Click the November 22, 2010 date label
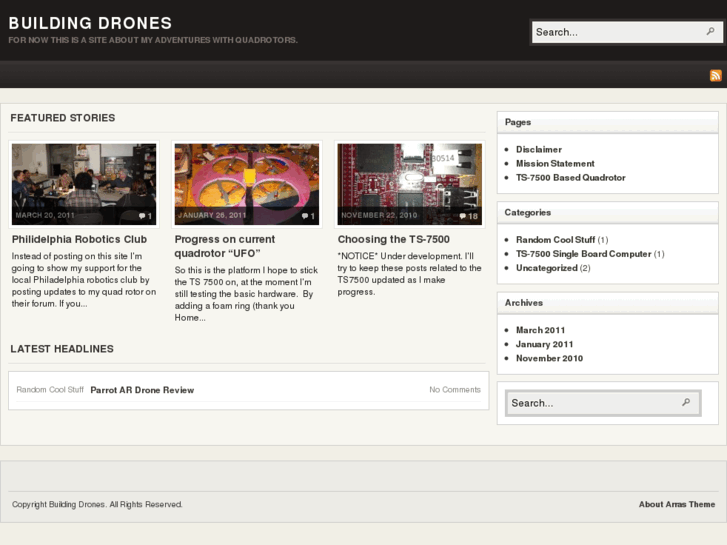The width and height of the screenshot is (727, 545). [x=379, y=215]
